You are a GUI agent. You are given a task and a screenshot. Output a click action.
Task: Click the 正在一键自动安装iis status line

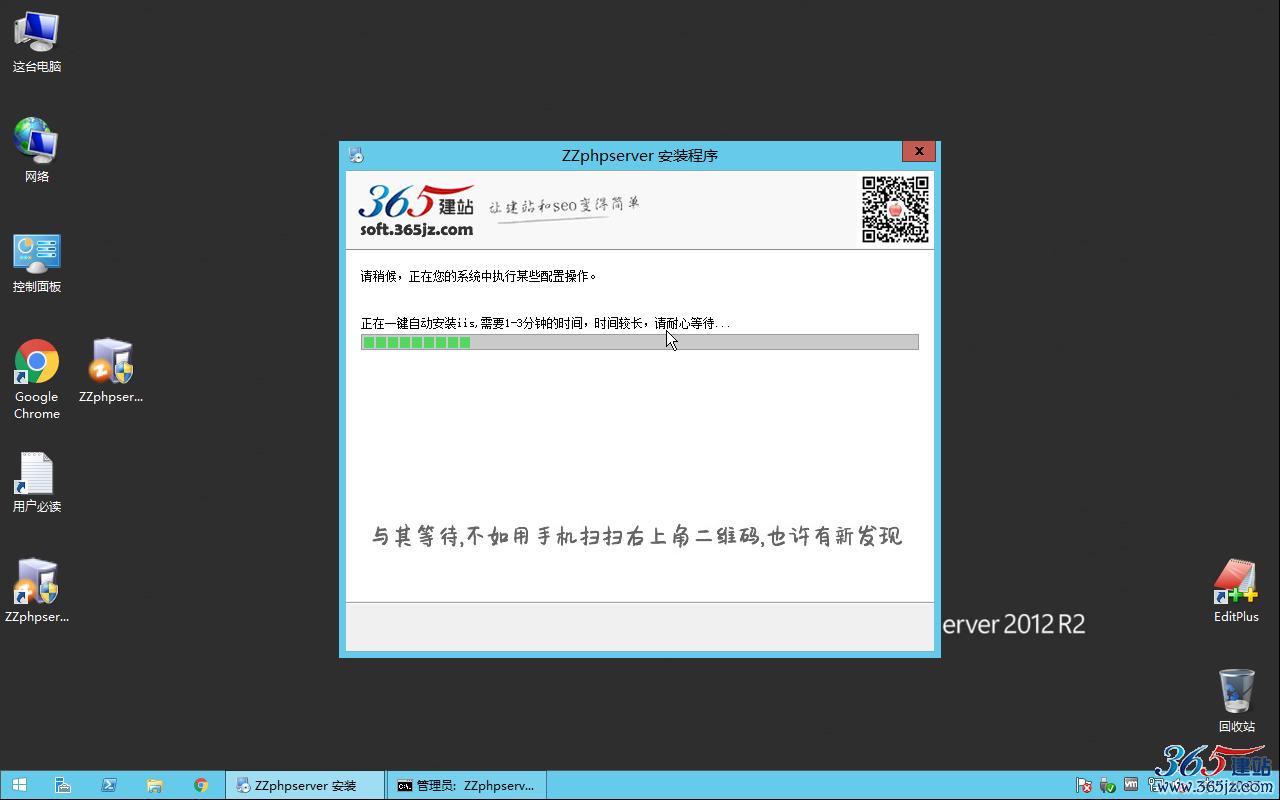pos(546,323)
